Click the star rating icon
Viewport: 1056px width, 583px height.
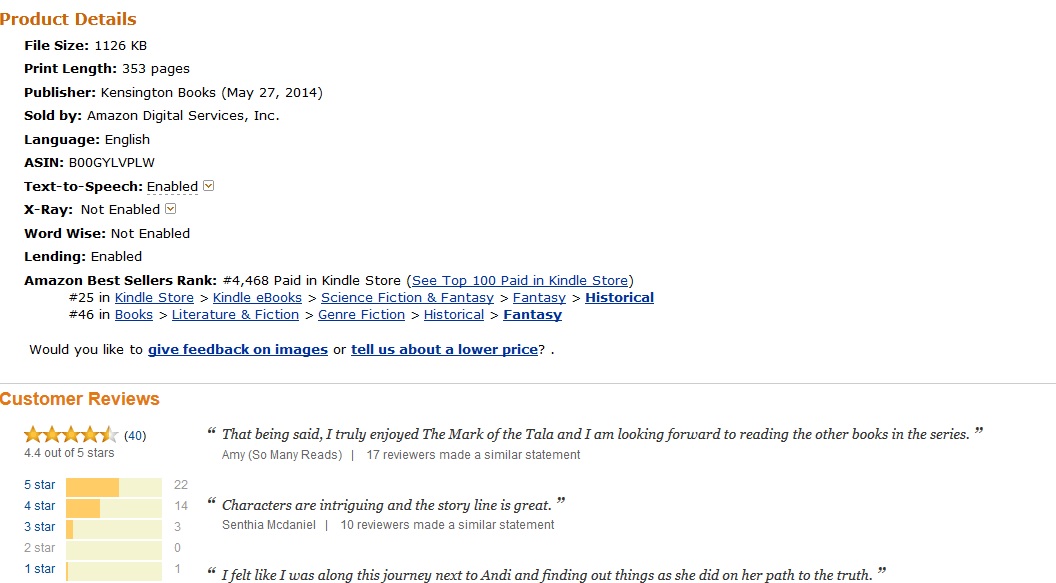pos(70,435)
